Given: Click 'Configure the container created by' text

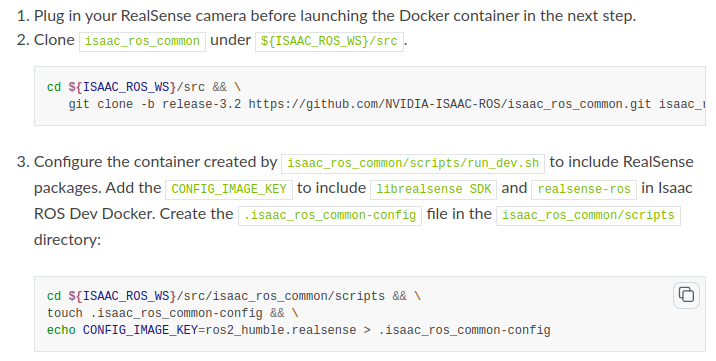Looking at the screenshot, I should tap(156, 162).
